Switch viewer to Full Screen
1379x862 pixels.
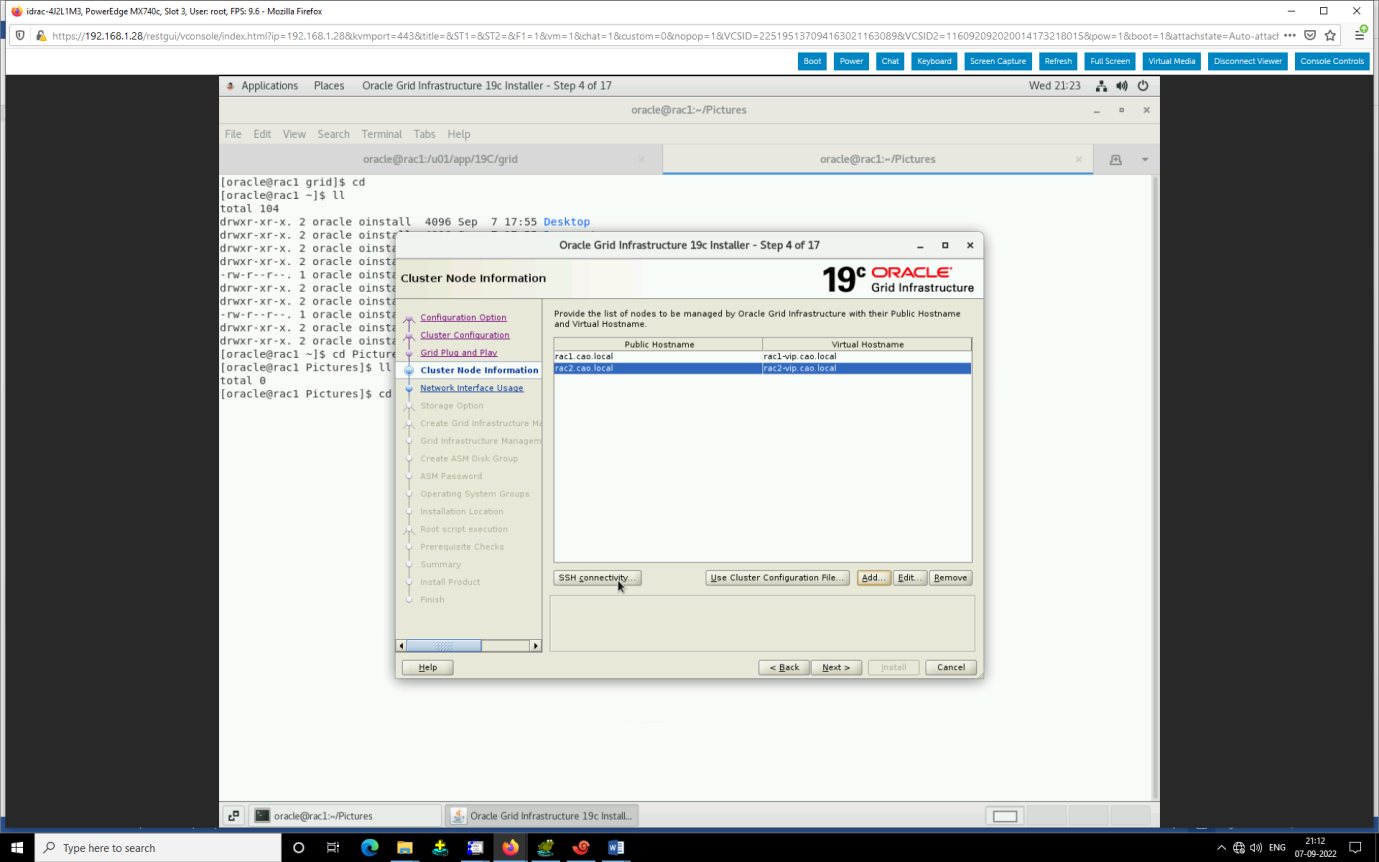tap(1110, 61)
